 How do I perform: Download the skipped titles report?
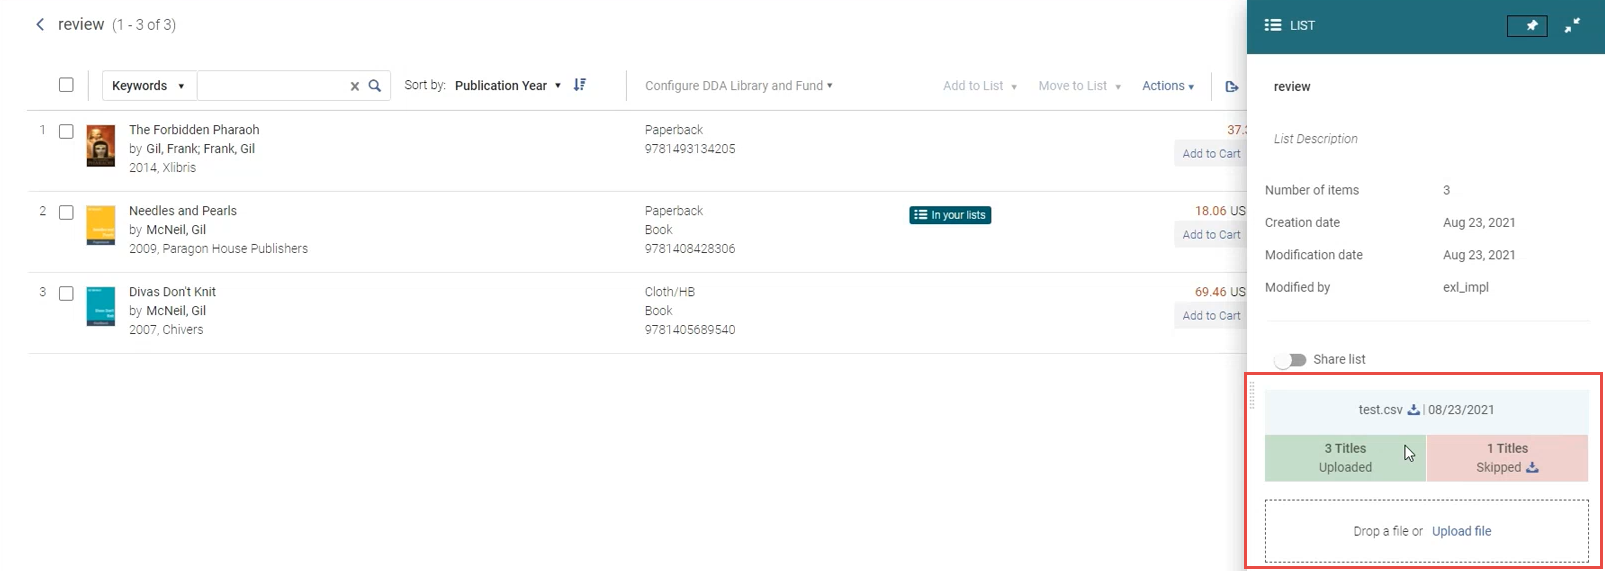[1532, 468]
